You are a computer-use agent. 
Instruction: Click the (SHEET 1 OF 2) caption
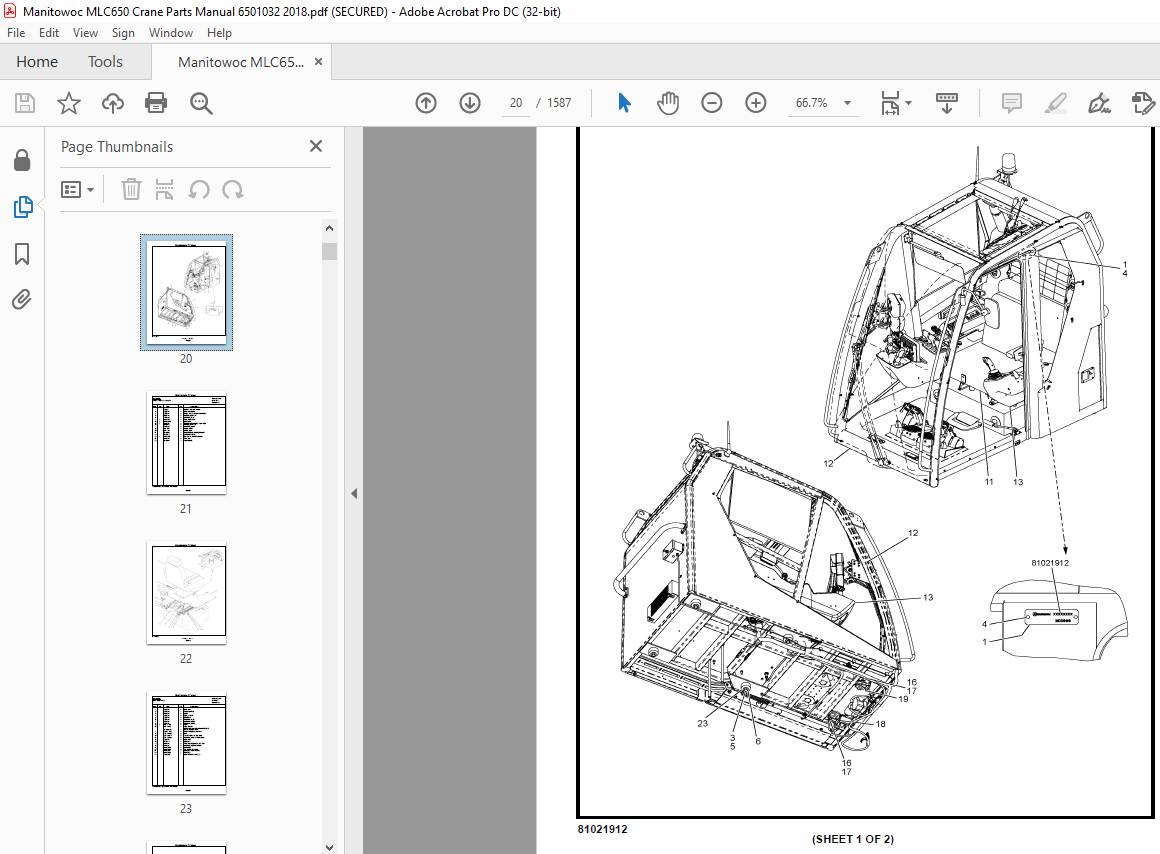pos(852,839)
